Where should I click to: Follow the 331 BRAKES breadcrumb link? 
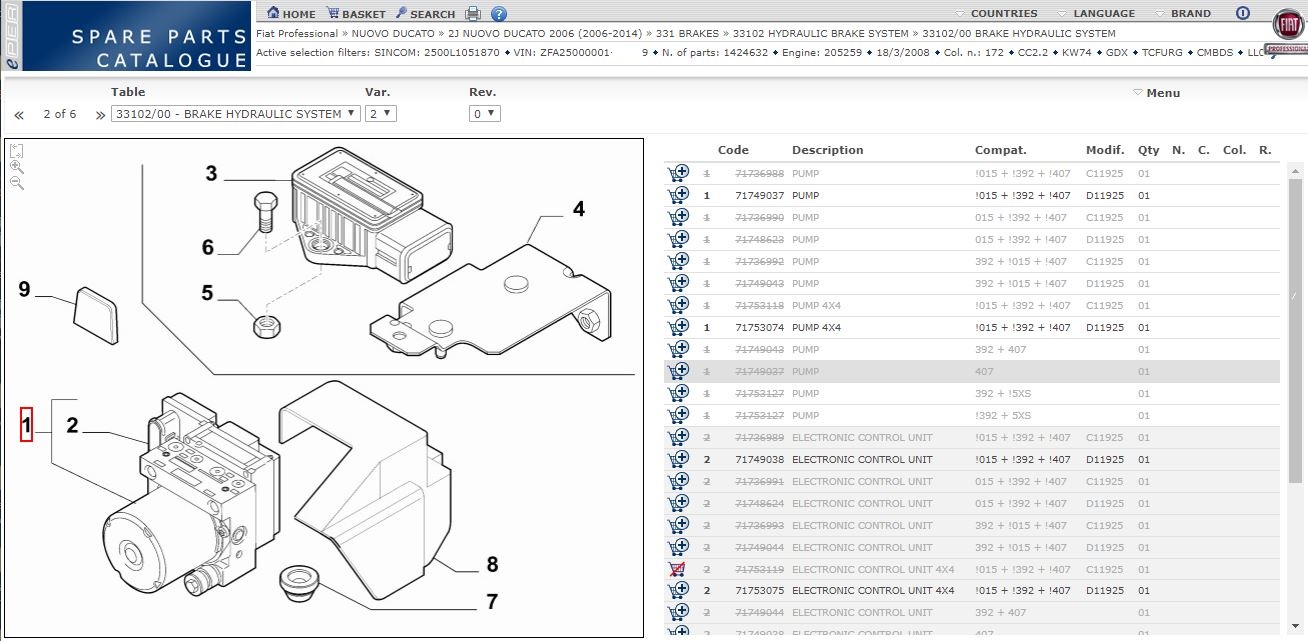(x=686, y=33)
